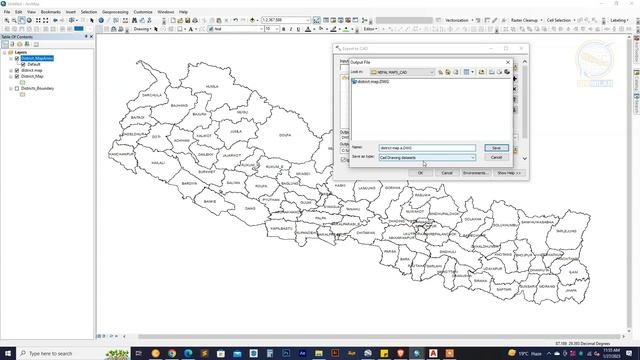This screenshot has width=640, height=360.
Task: Expand the Districts_Boundary layer node
Action: coord(11,88)
